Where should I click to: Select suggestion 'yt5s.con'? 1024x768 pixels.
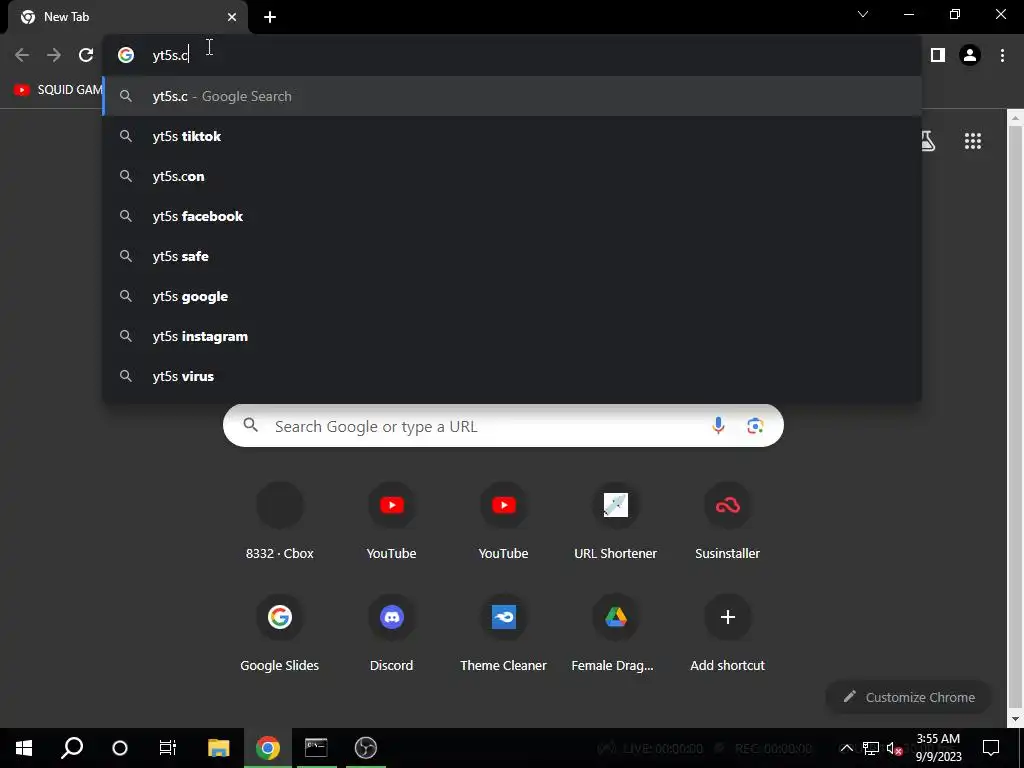tap(512, 176)
